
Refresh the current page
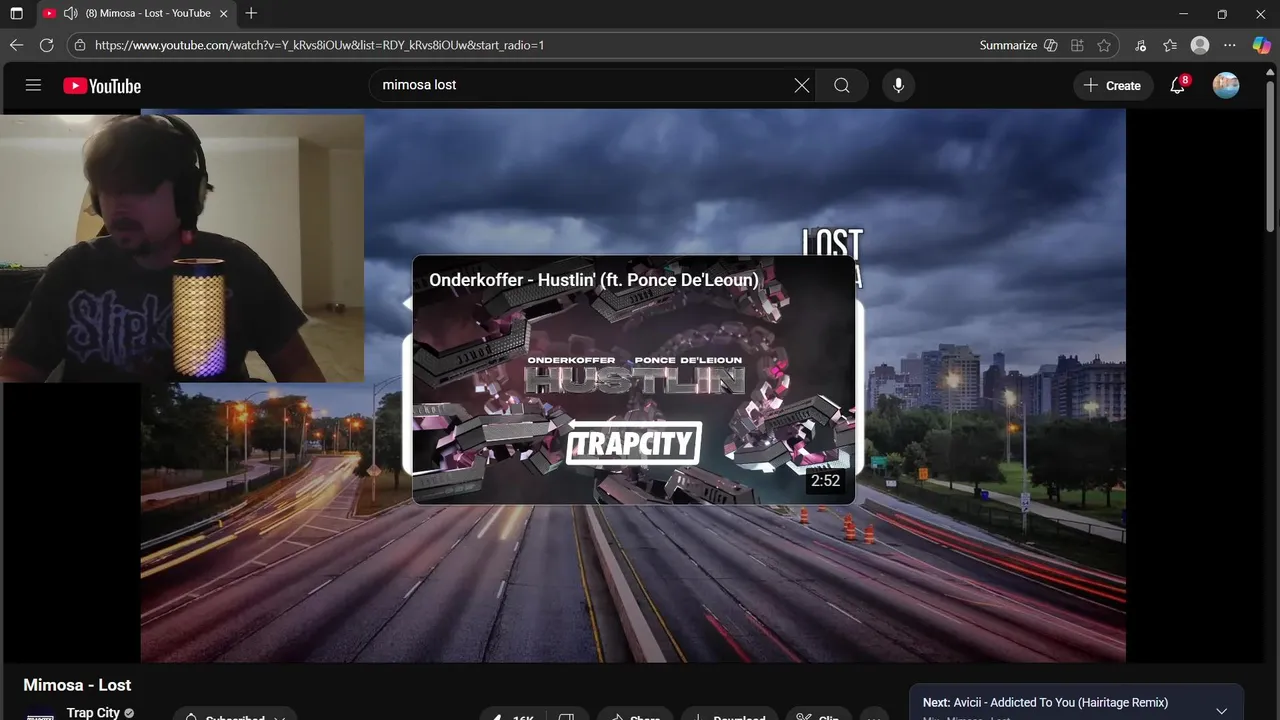[46, 45]
